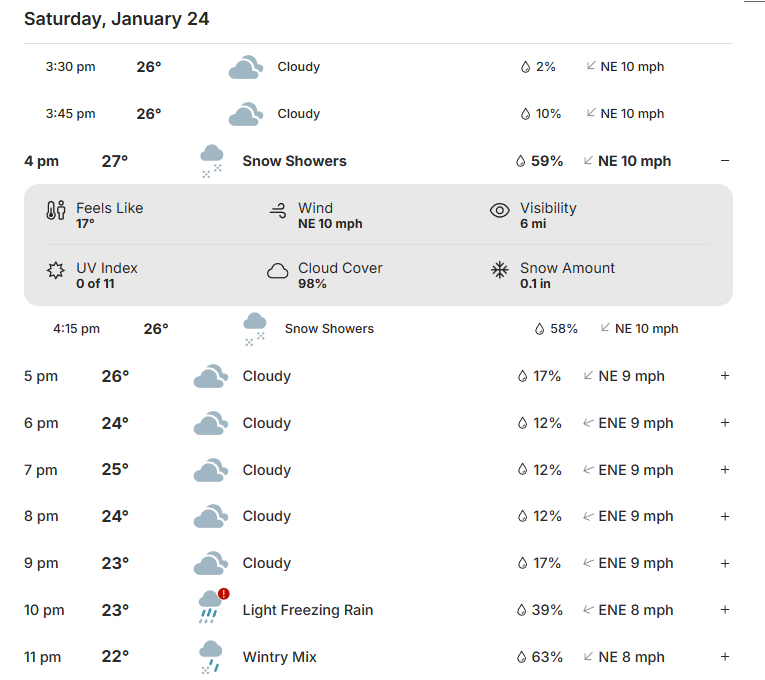Click the wintry mix icon at 11 pm
Image resolution: width=765 pixels, height=680 pixels.
(210, 657)
